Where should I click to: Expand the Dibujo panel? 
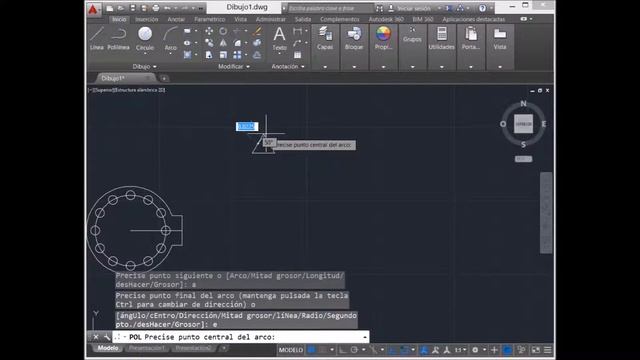144,67
